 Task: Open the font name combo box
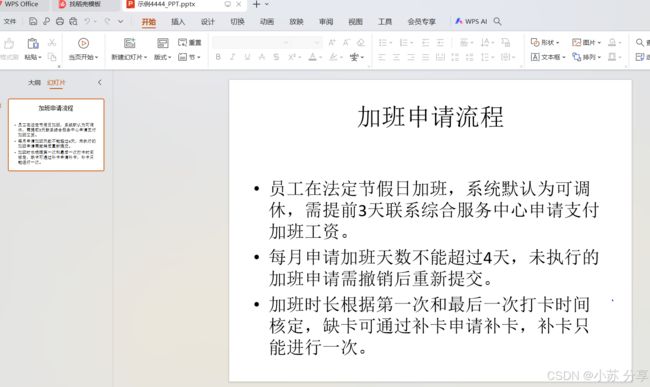251,42
